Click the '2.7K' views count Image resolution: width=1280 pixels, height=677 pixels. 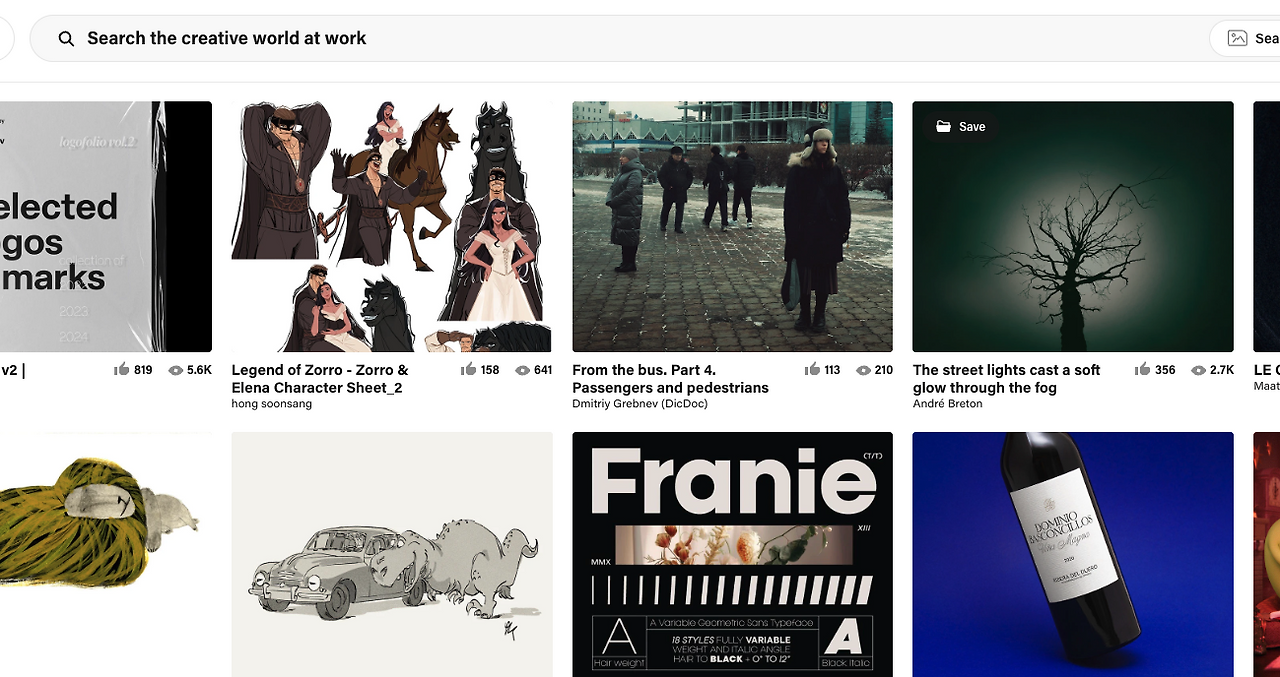[x=1222, y=370]
